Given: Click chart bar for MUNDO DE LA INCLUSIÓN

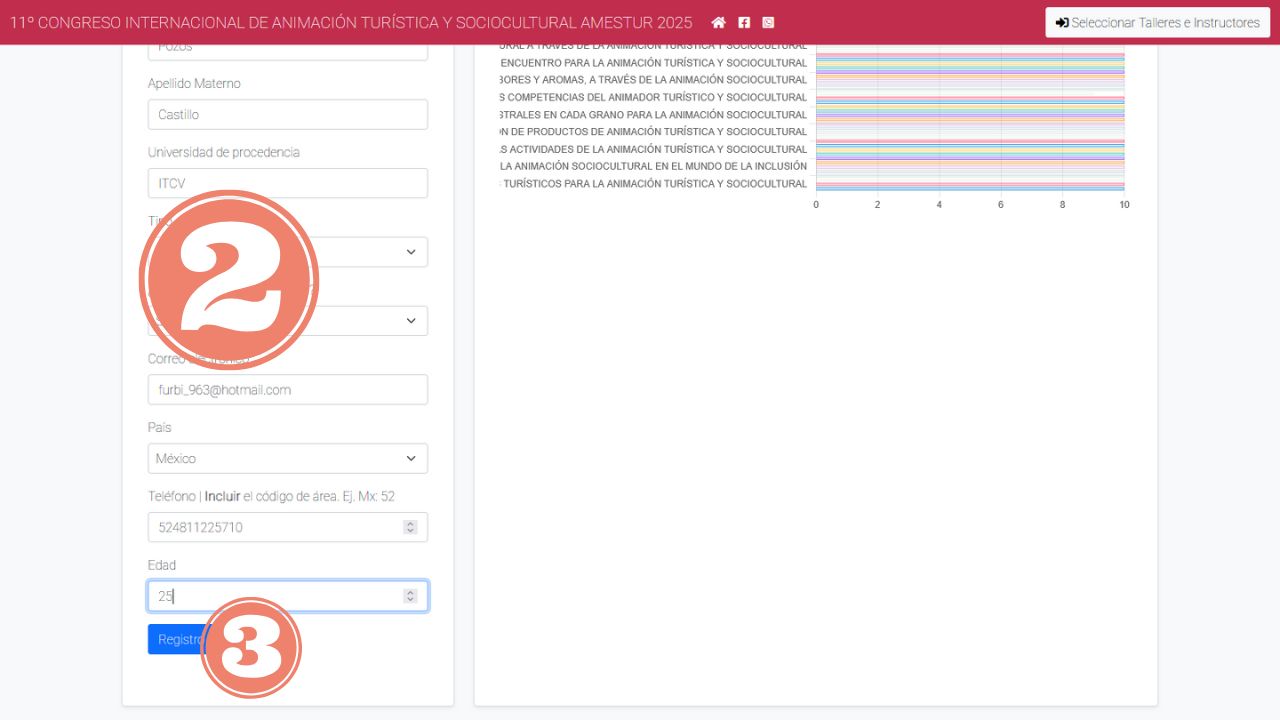Looking at the screenshot, I should coord(970,166).
